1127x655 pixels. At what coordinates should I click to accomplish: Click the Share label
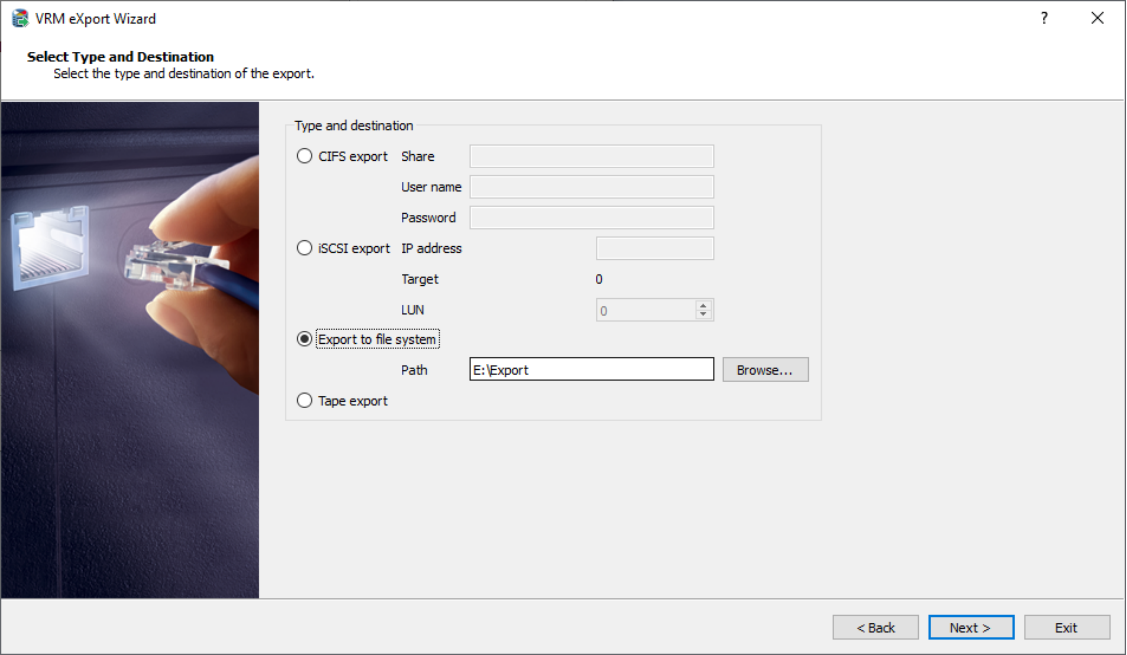(x=418, y=157)
